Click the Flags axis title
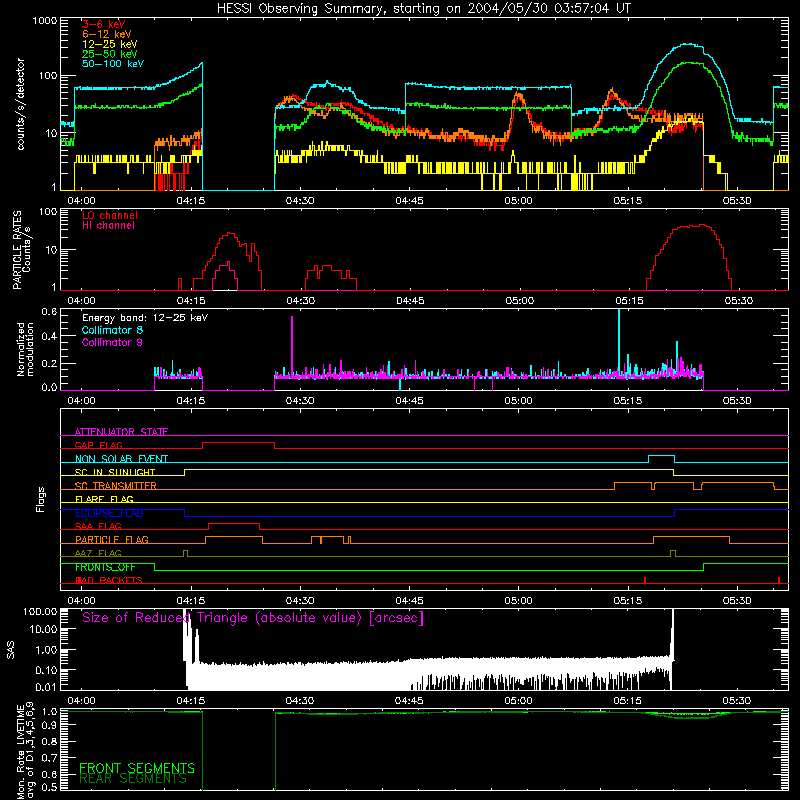 click(41, 499)
